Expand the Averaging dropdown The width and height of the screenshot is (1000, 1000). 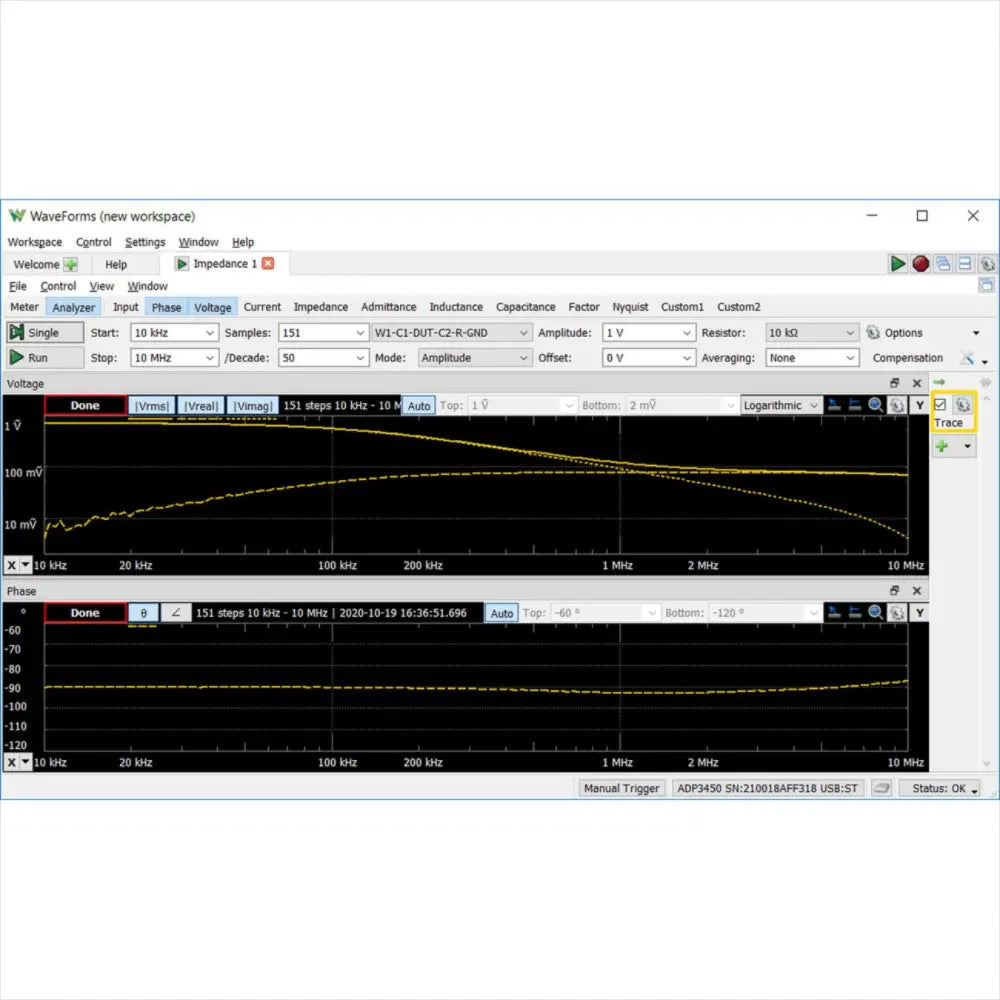[x=850, y=358]
